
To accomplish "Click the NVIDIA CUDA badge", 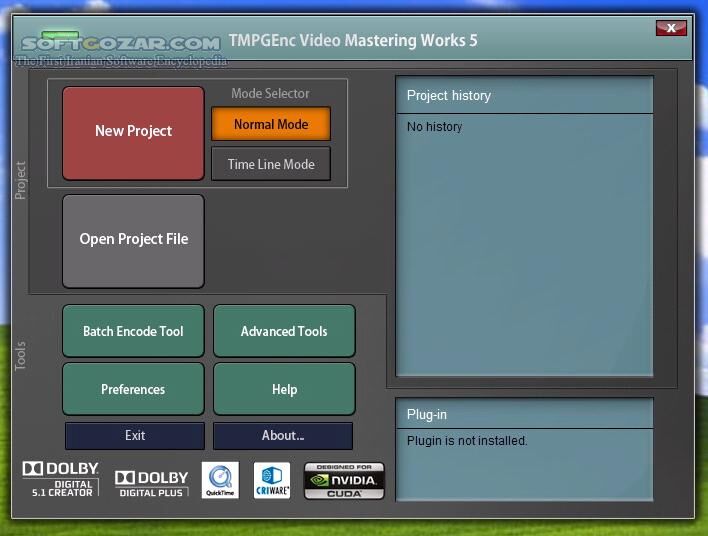I will tap(344, 480).
